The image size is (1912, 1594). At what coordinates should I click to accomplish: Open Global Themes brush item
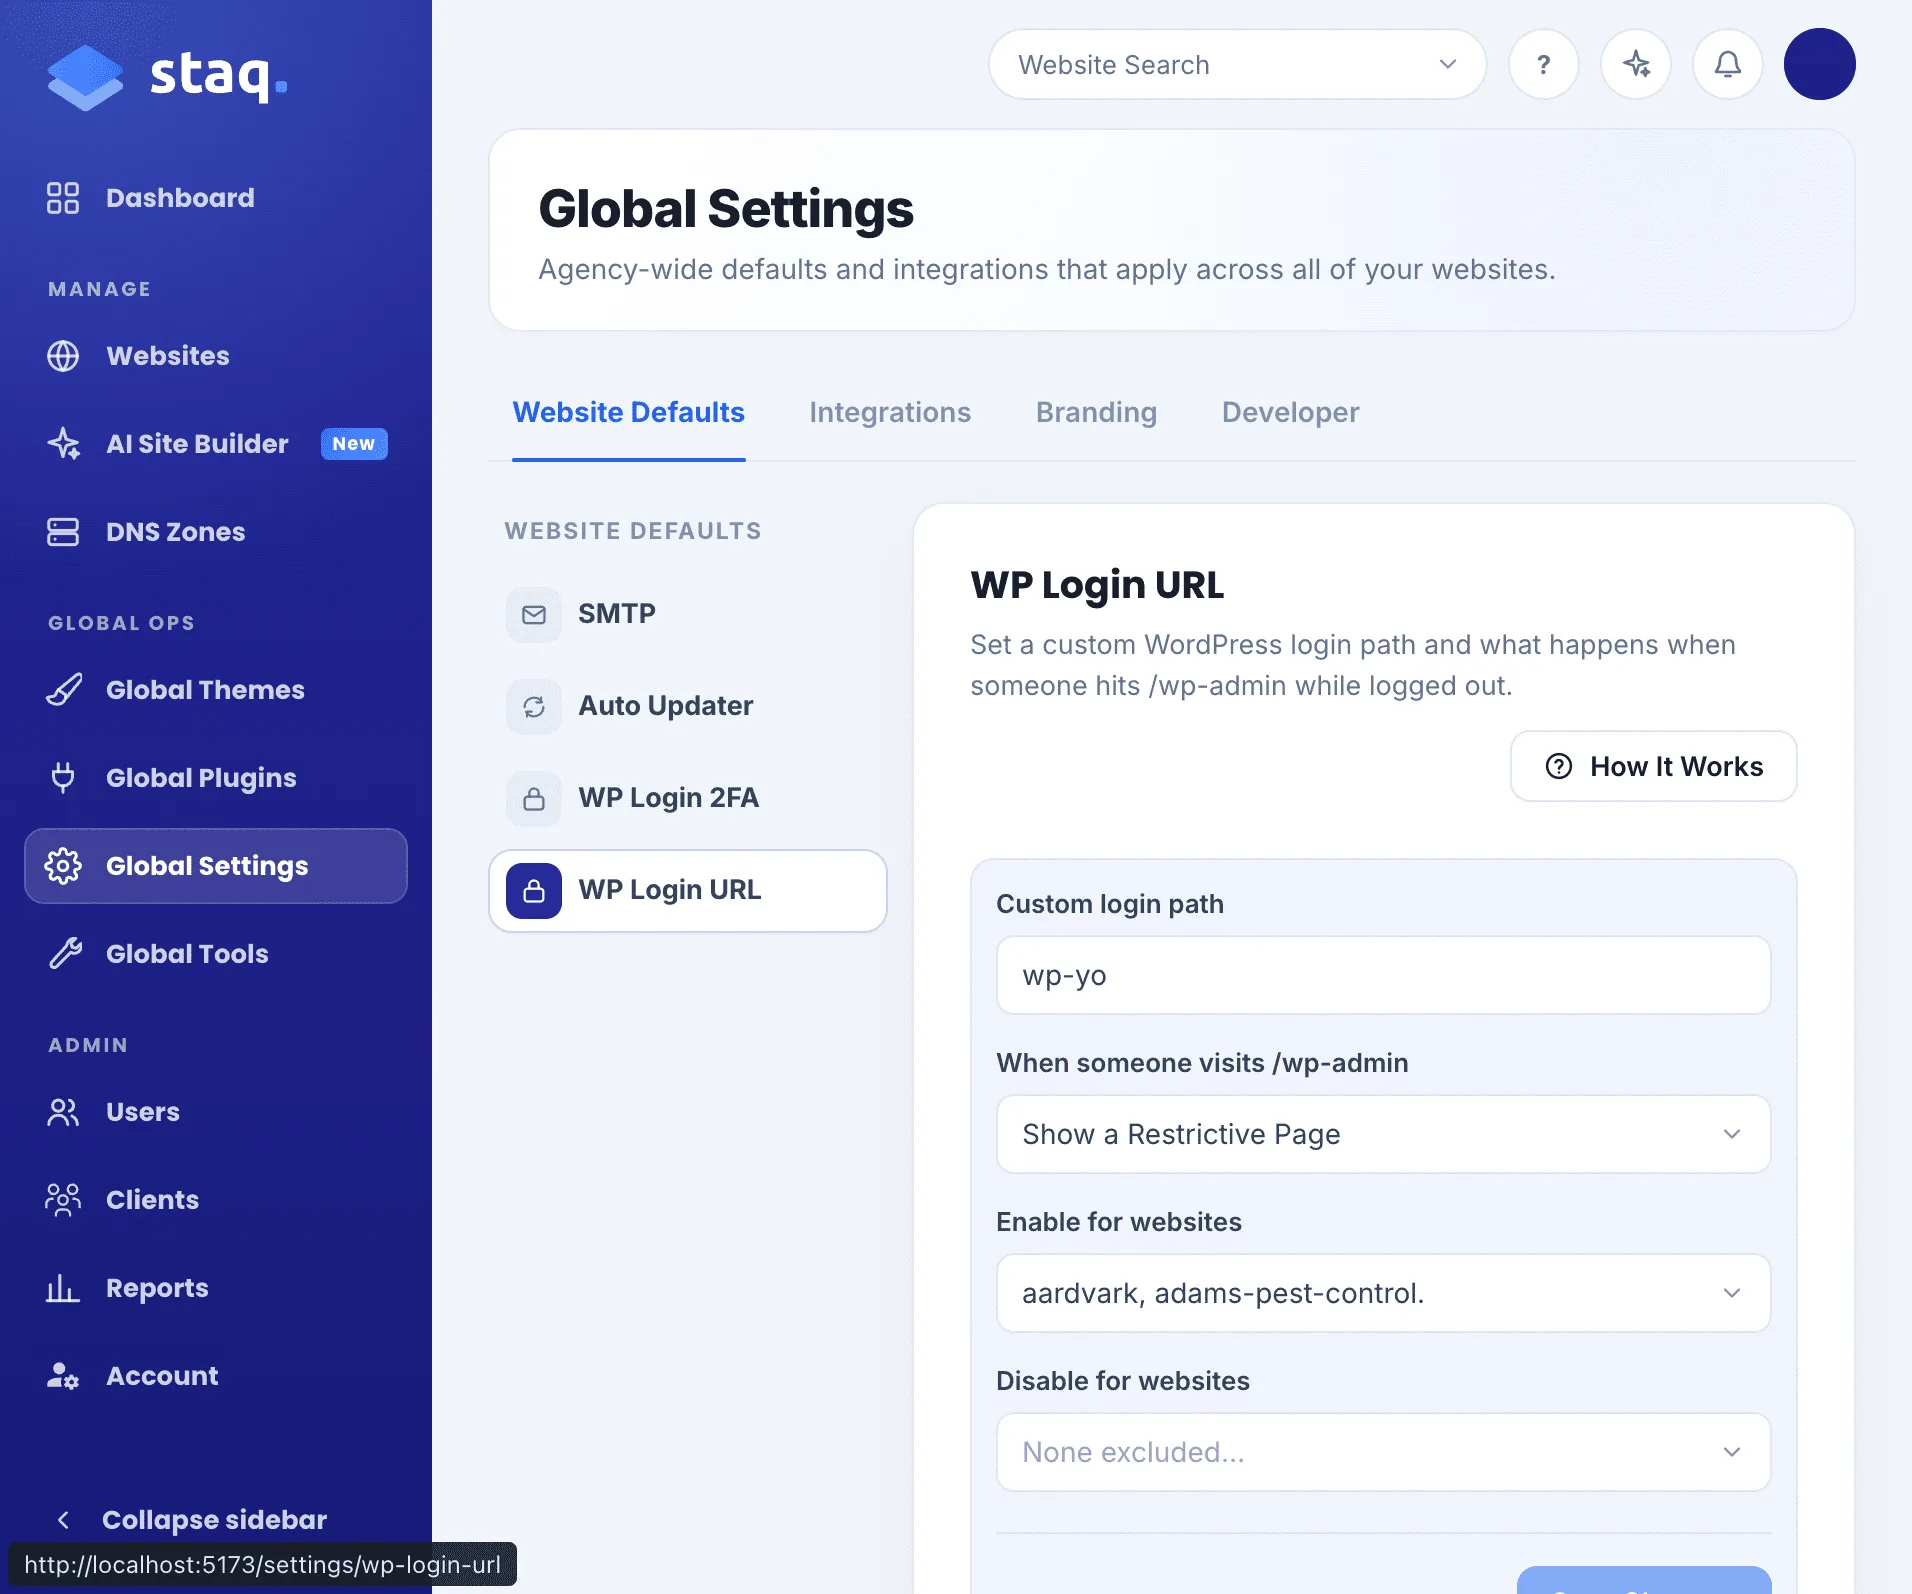click(216, 690)
